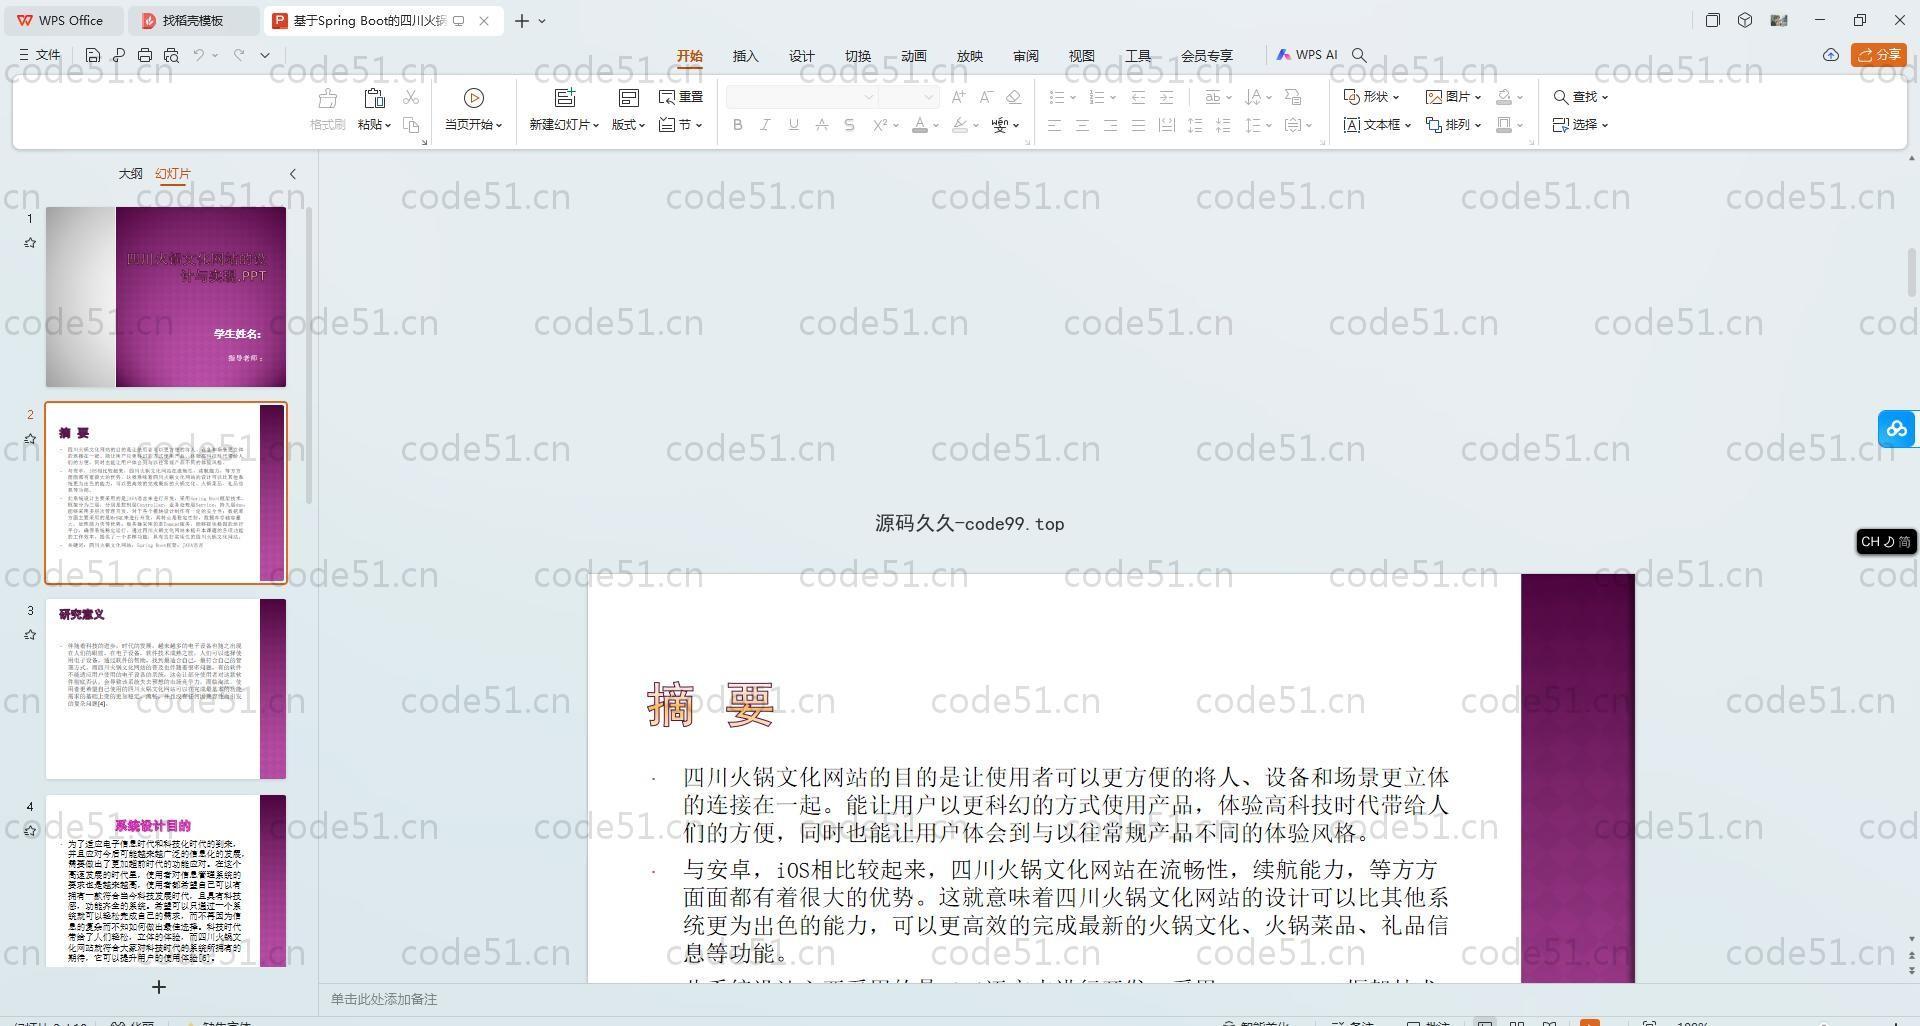Switch to the 审阅 ribbon tab
The width and height of the screenshot is (1920, 1026).
[x=1026, y=56]
